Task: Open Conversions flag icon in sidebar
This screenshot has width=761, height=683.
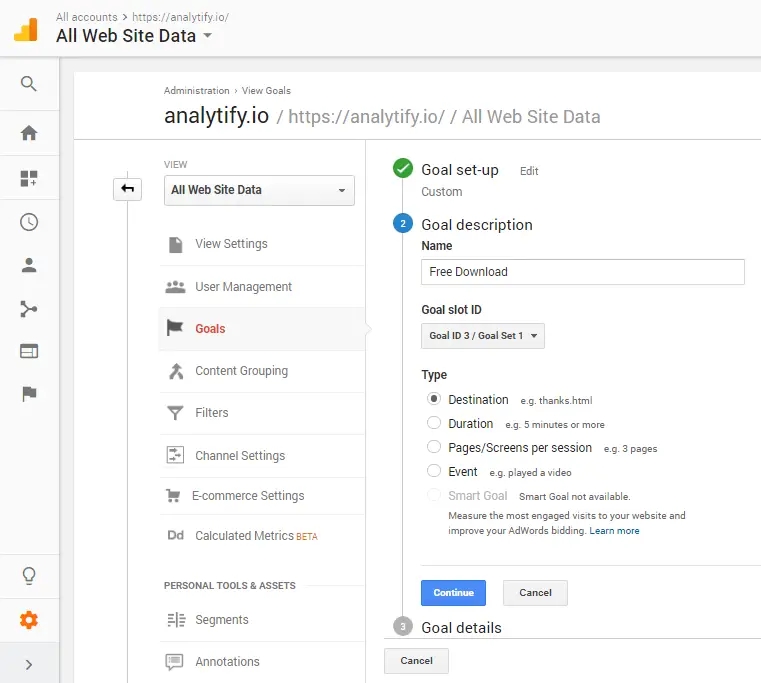Action: coord(29,393)
